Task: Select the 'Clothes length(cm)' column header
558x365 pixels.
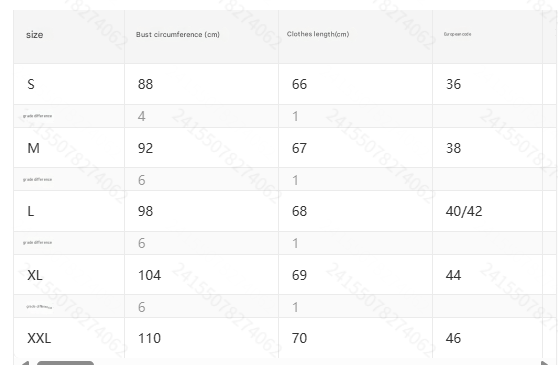Action: click(x=318, y=34)
